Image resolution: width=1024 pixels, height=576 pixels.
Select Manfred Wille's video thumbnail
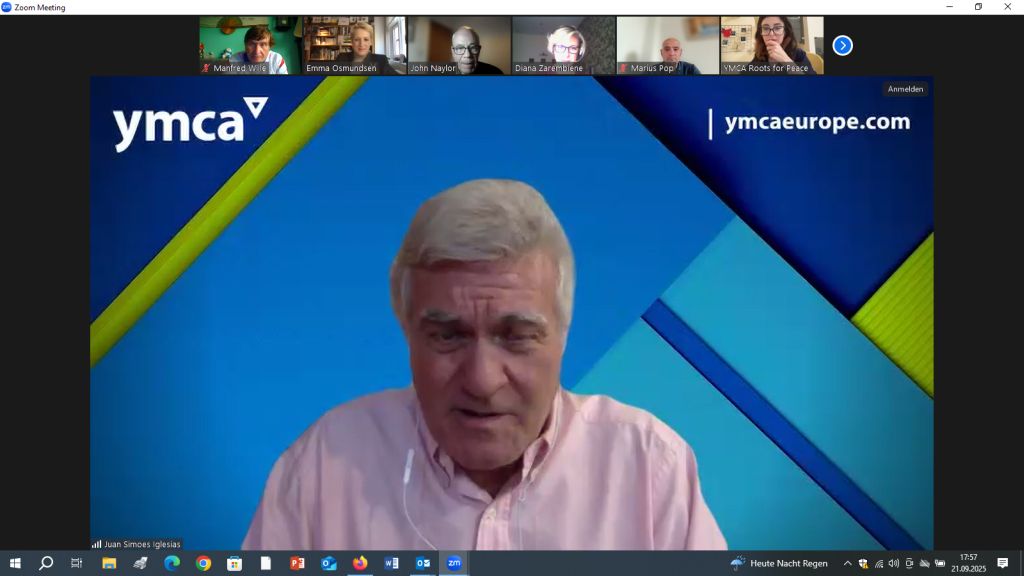[250, 45]
